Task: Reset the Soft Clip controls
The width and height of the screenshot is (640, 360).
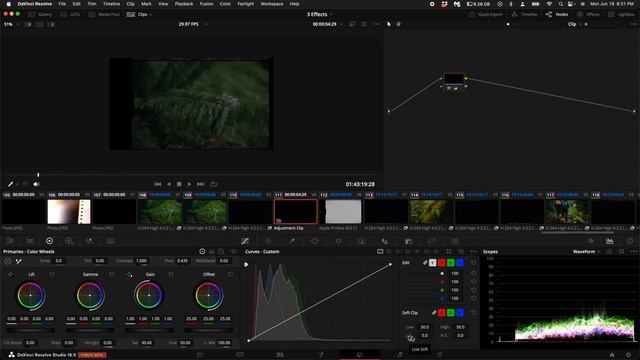Action: point(473,313)
